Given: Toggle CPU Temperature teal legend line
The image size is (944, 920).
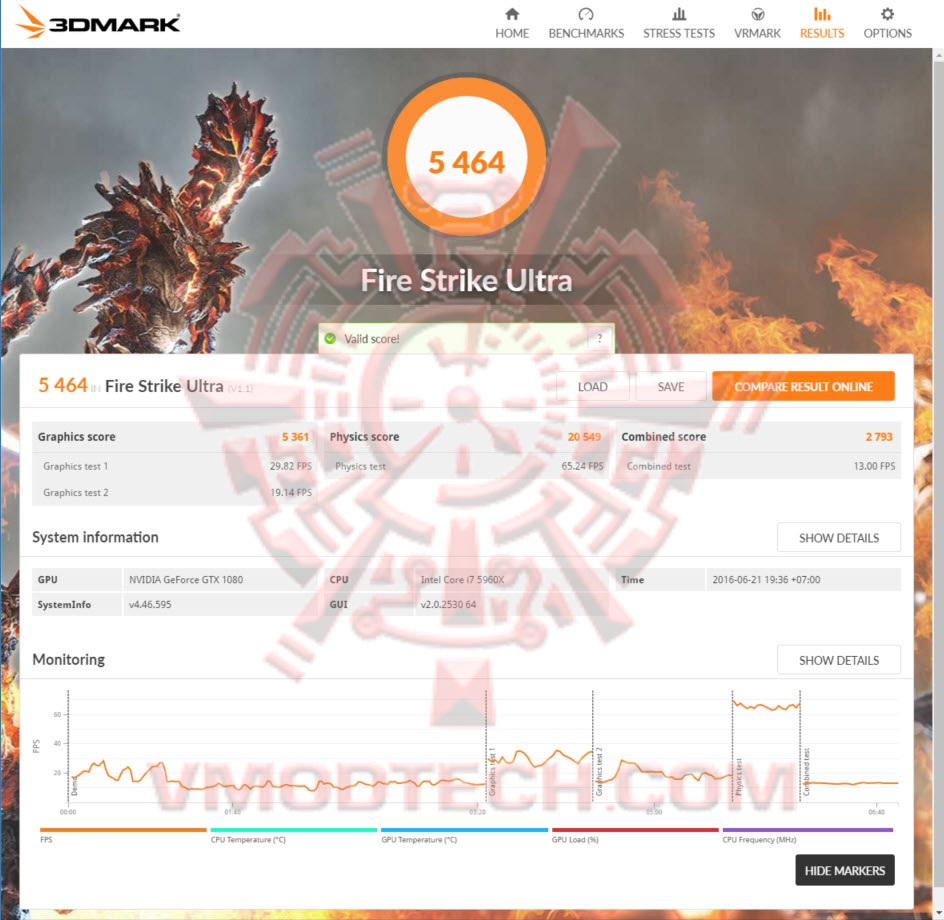Looking at the screenshot, I should pyautogui.click(x=294, y=830).
